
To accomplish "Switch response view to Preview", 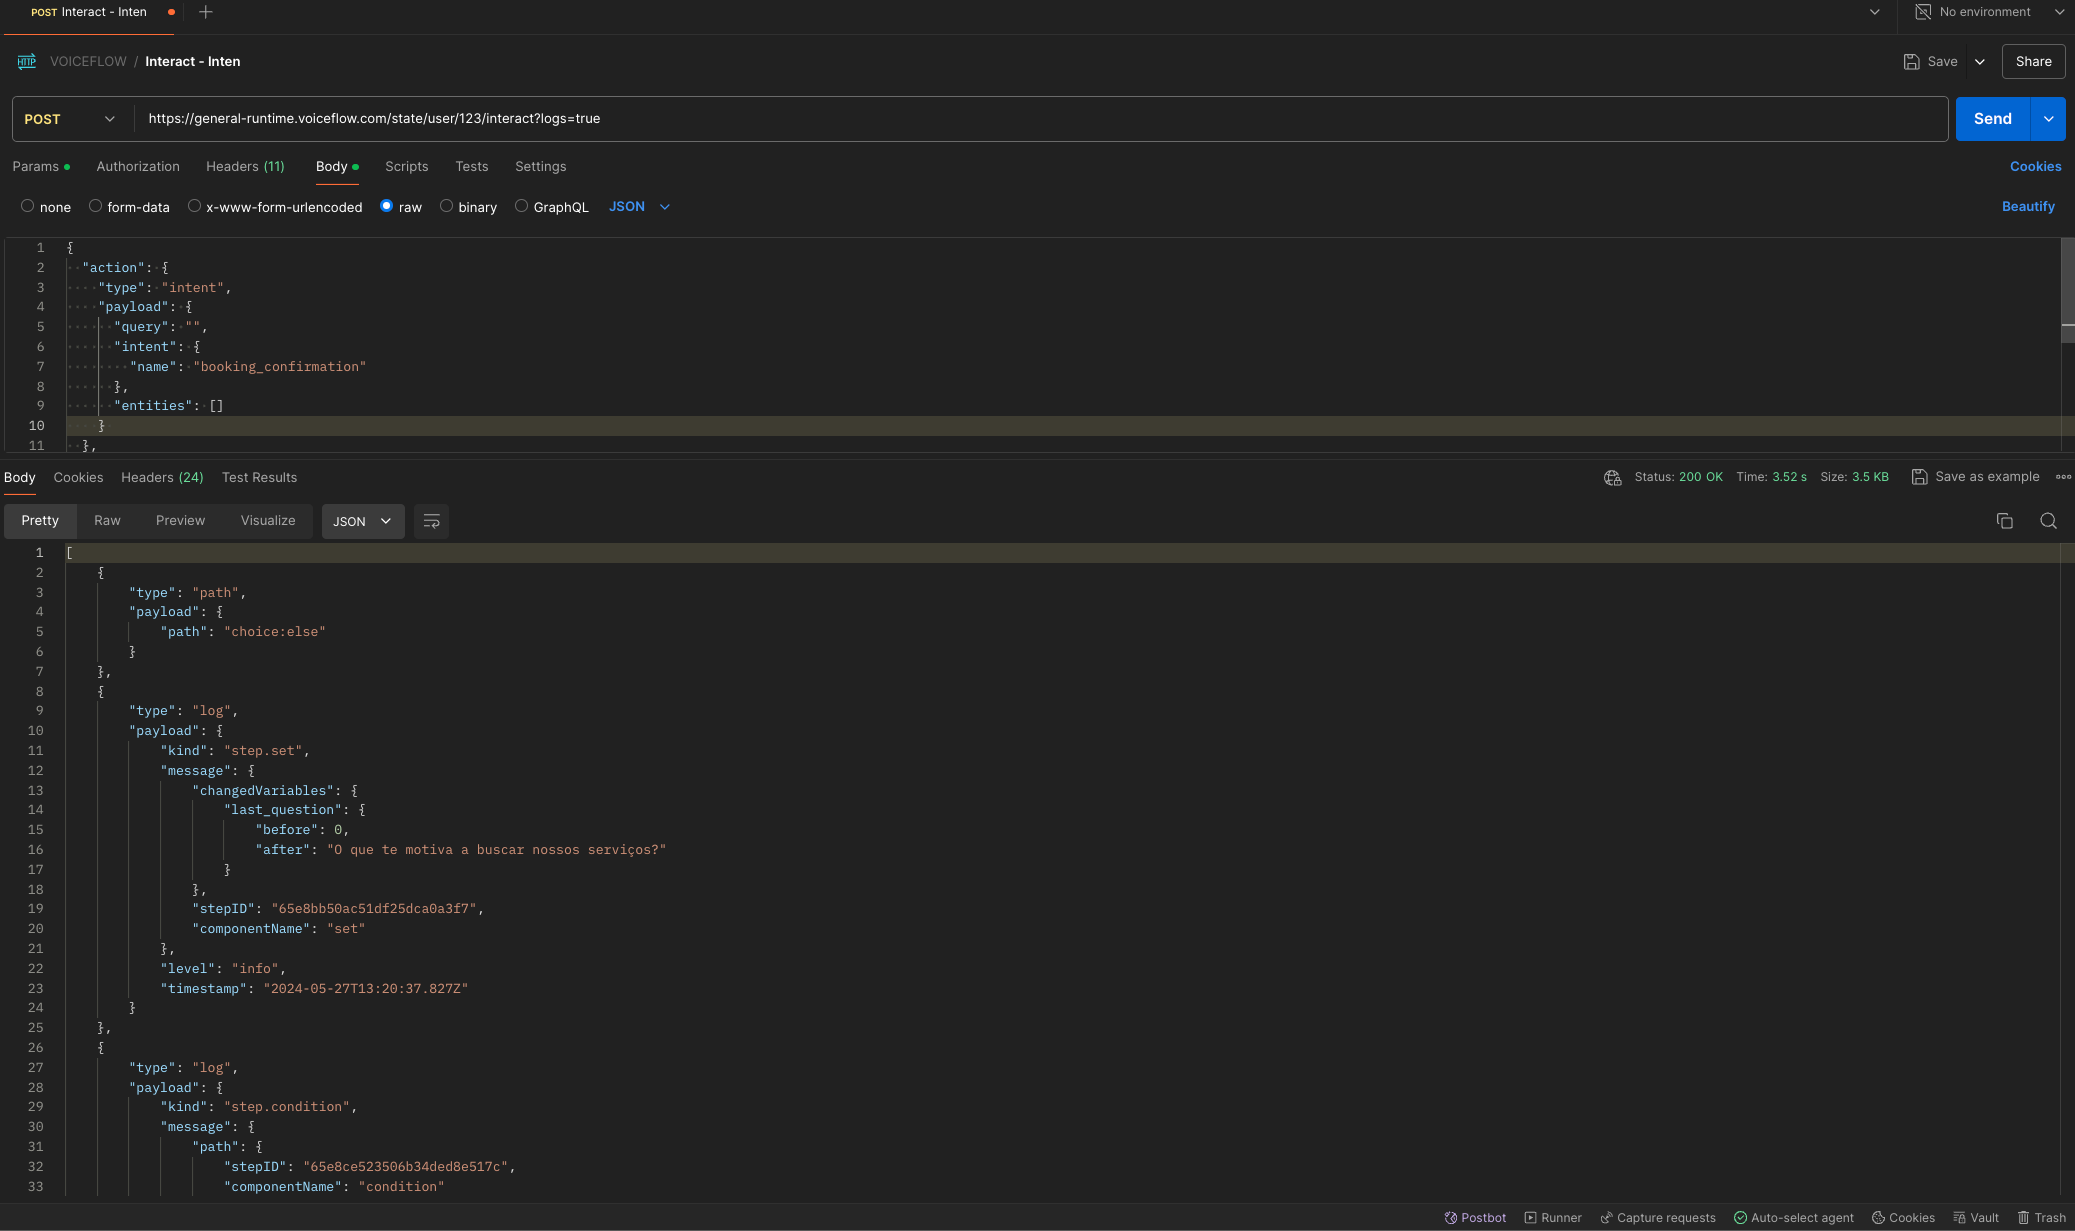I will 180,521.
